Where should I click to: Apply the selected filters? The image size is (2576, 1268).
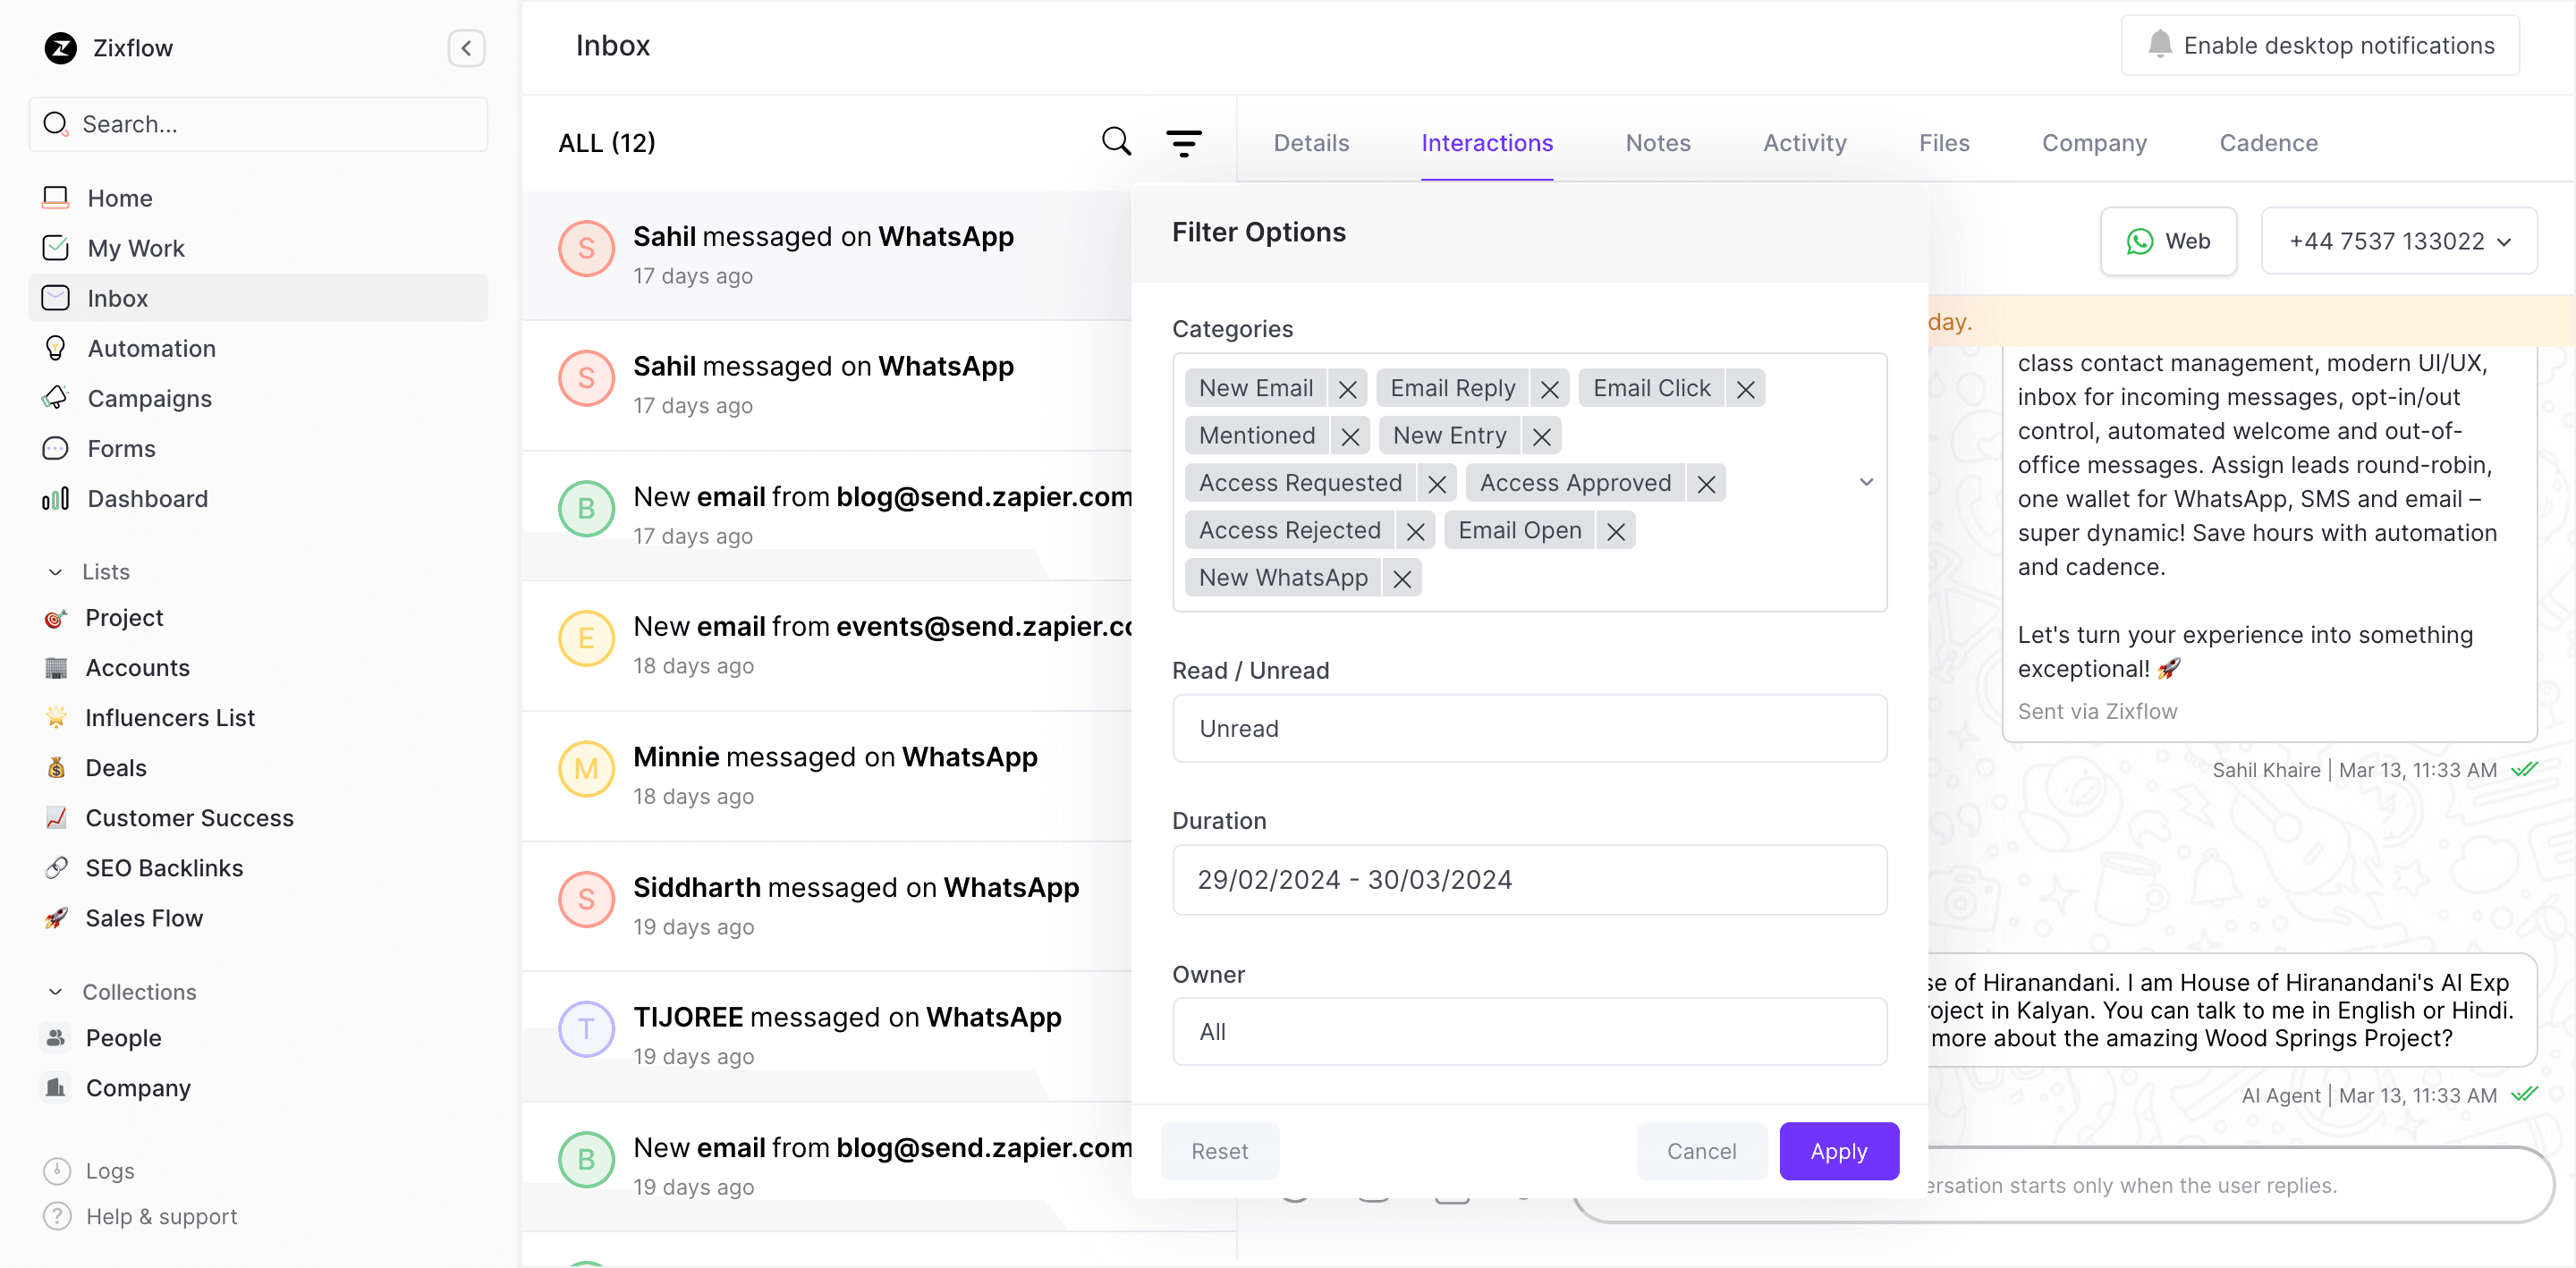1839,1150
